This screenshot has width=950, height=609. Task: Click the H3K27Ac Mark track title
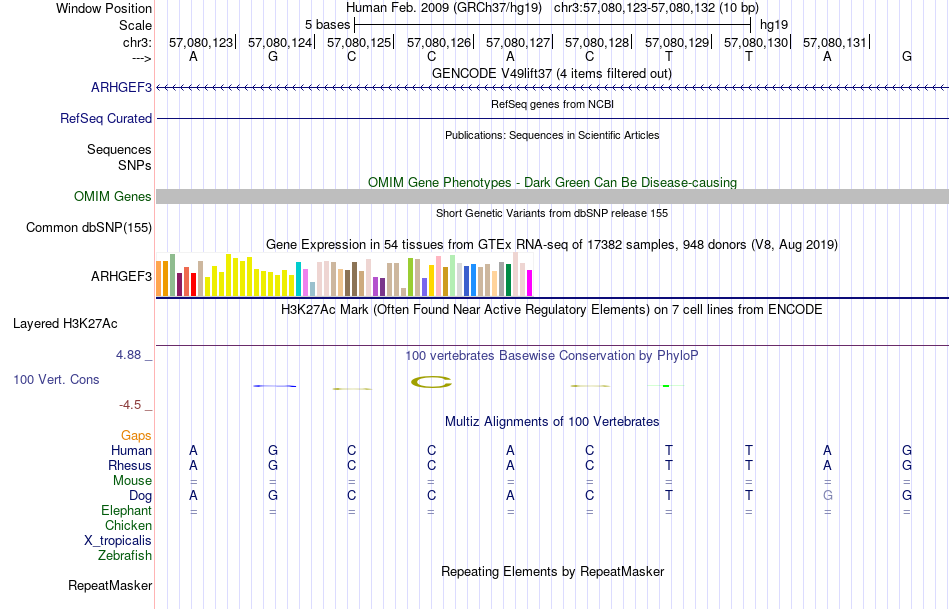click(552, 310)
